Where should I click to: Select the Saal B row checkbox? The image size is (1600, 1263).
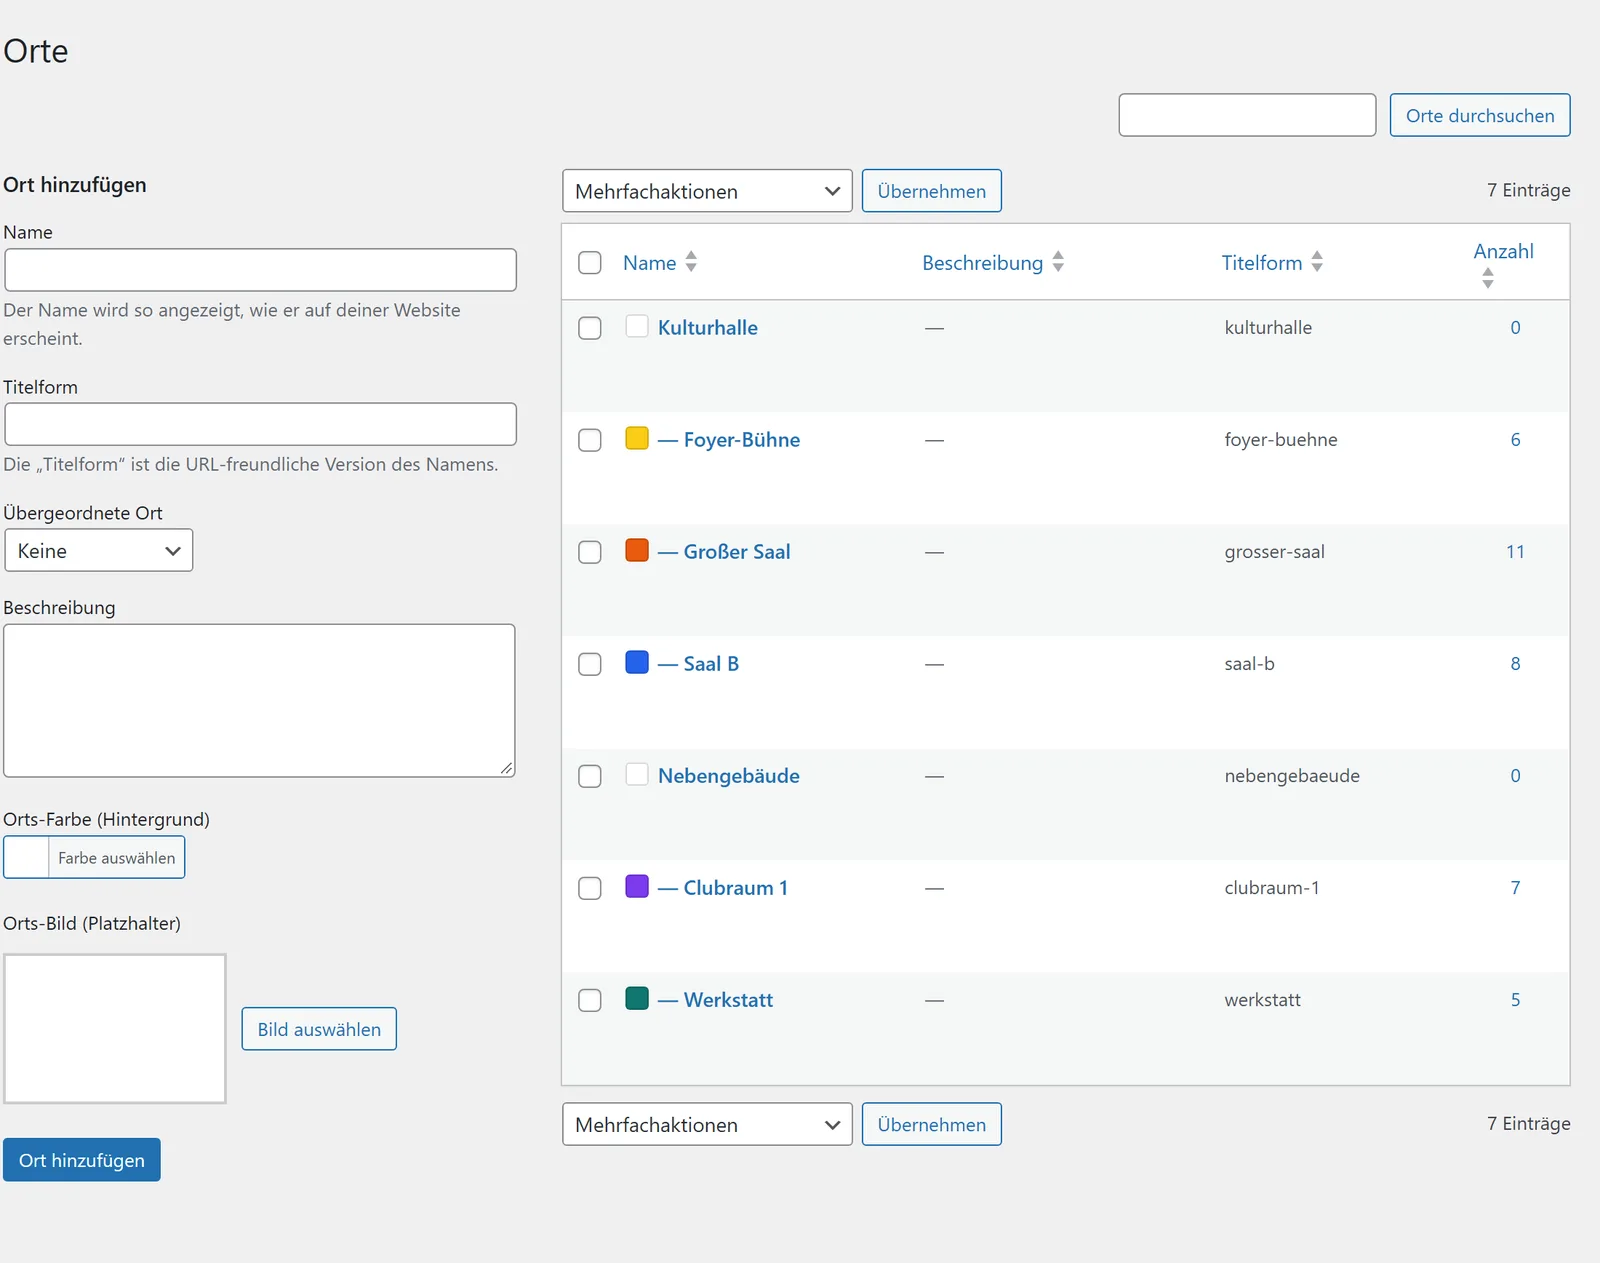(x=590, y=664)
